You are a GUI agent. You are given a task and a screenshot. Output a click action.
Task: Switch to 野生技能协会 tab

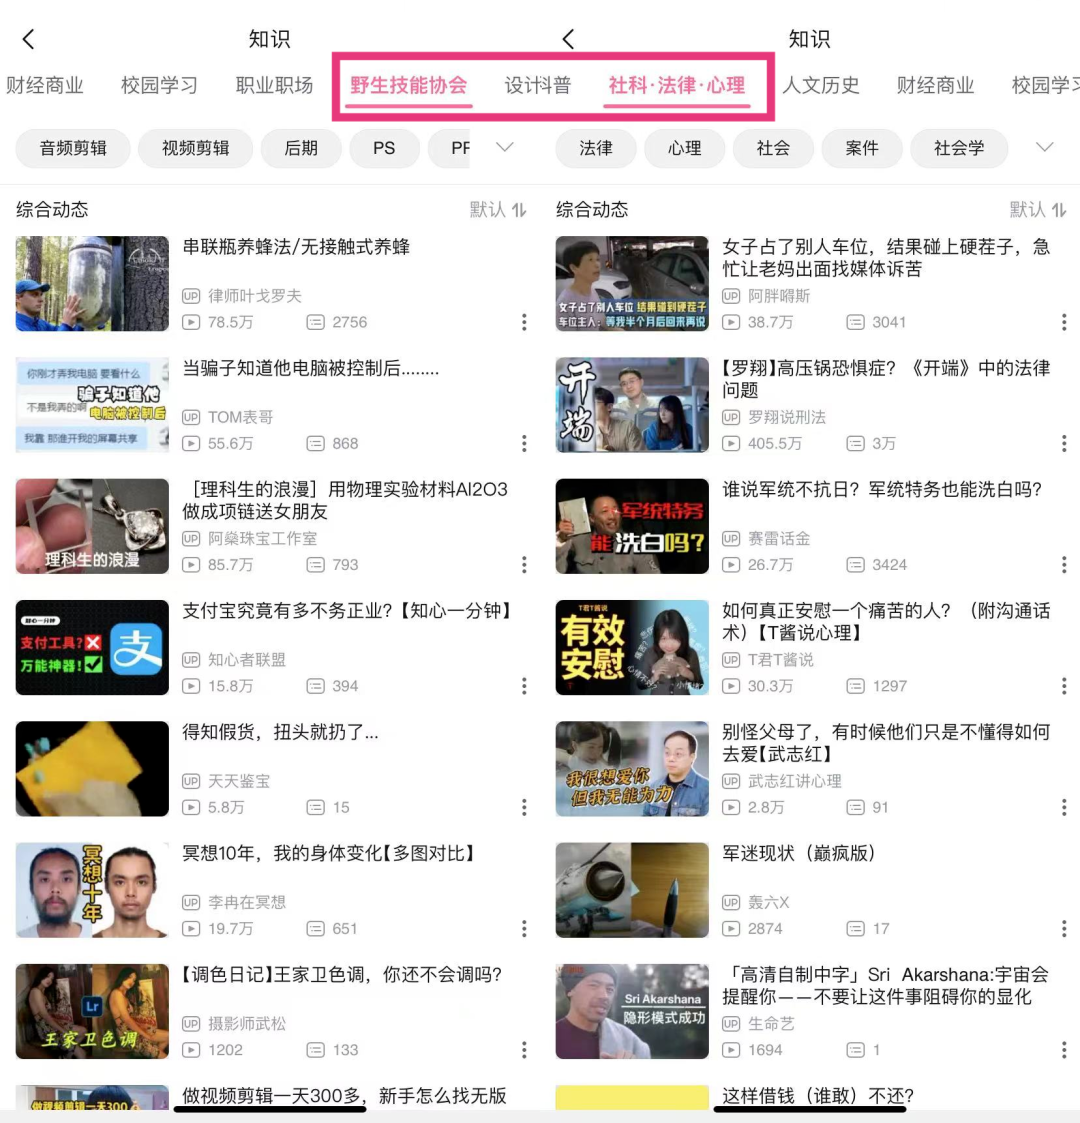408,86
